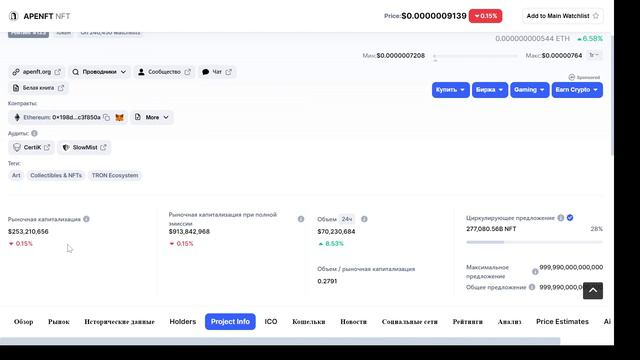
Task: Click the 277,080.56B NFT supply value
Action: 491,229
